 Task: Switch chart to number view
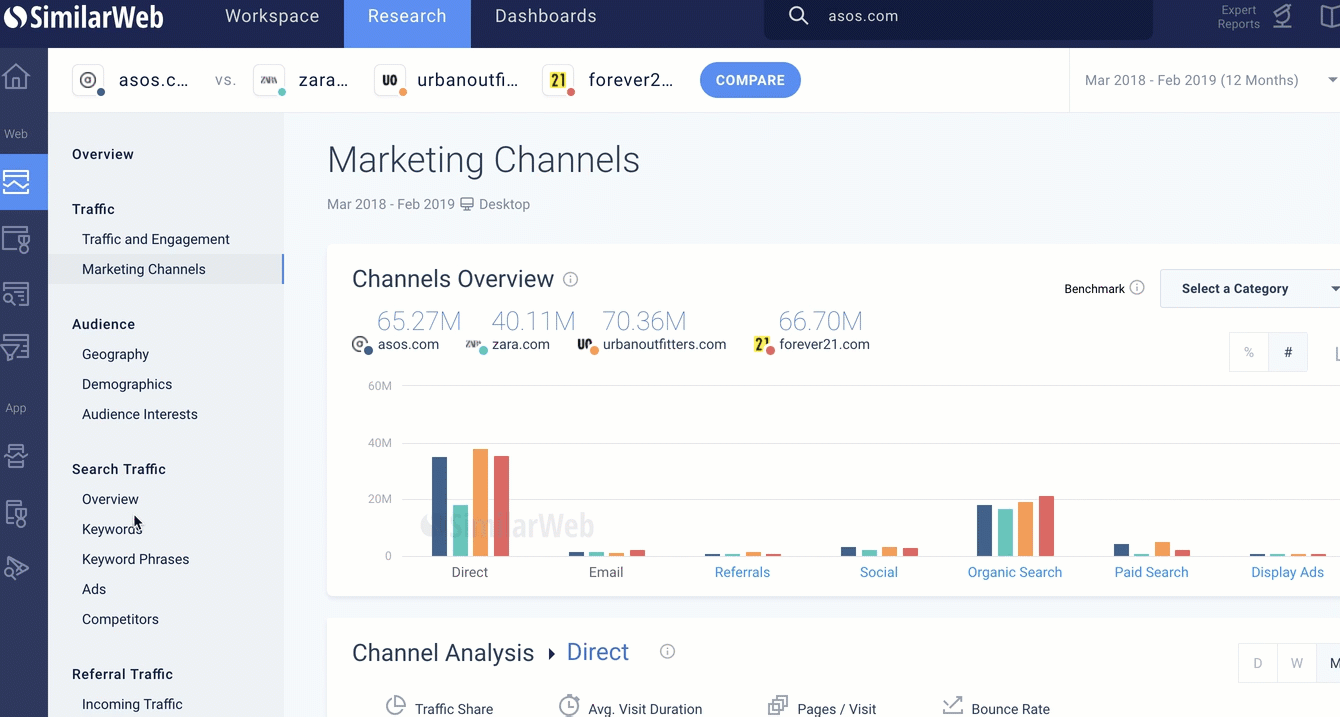(1288, 352)
